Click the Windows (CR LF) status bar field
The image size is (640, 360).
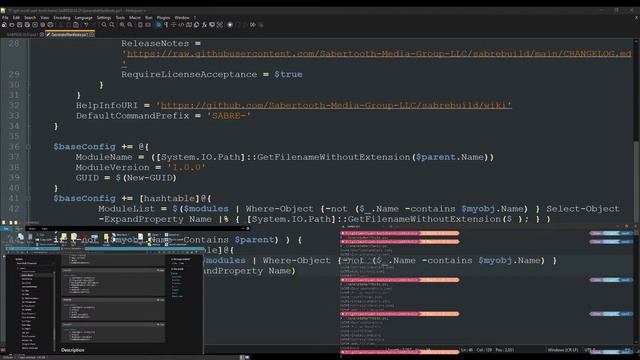coord(563,350)
